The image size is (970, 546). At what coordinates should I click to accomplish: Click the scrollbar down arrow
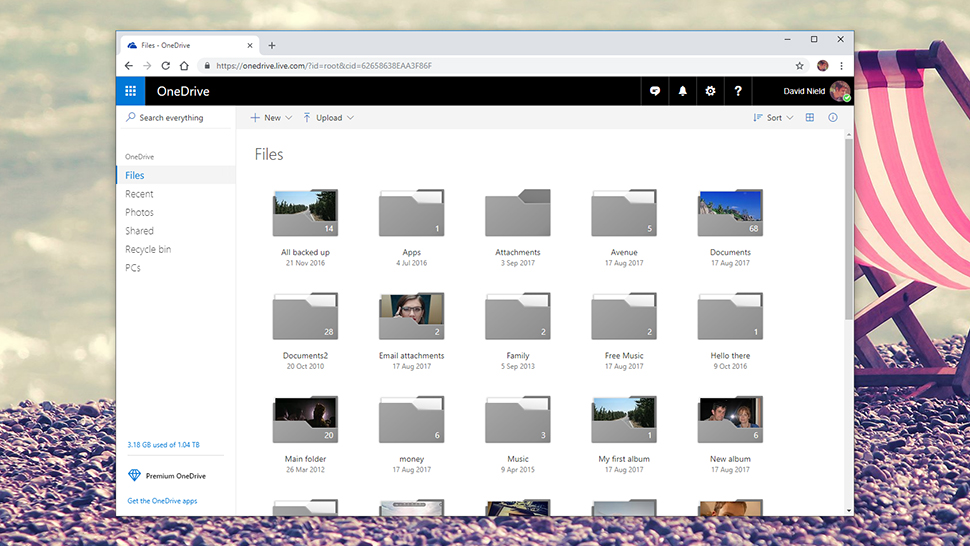(849, 511)
